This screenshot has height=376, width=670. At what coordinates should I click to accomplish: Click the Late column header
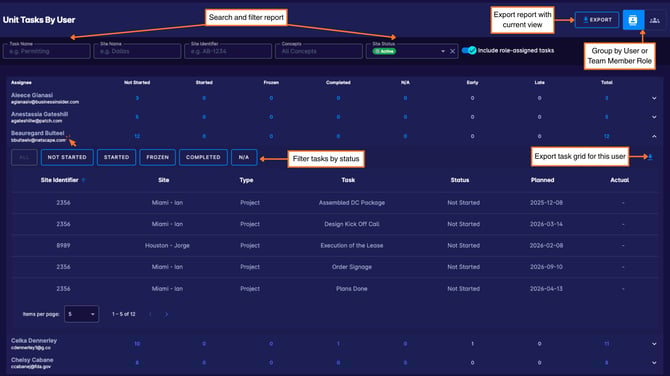[539, 82]
